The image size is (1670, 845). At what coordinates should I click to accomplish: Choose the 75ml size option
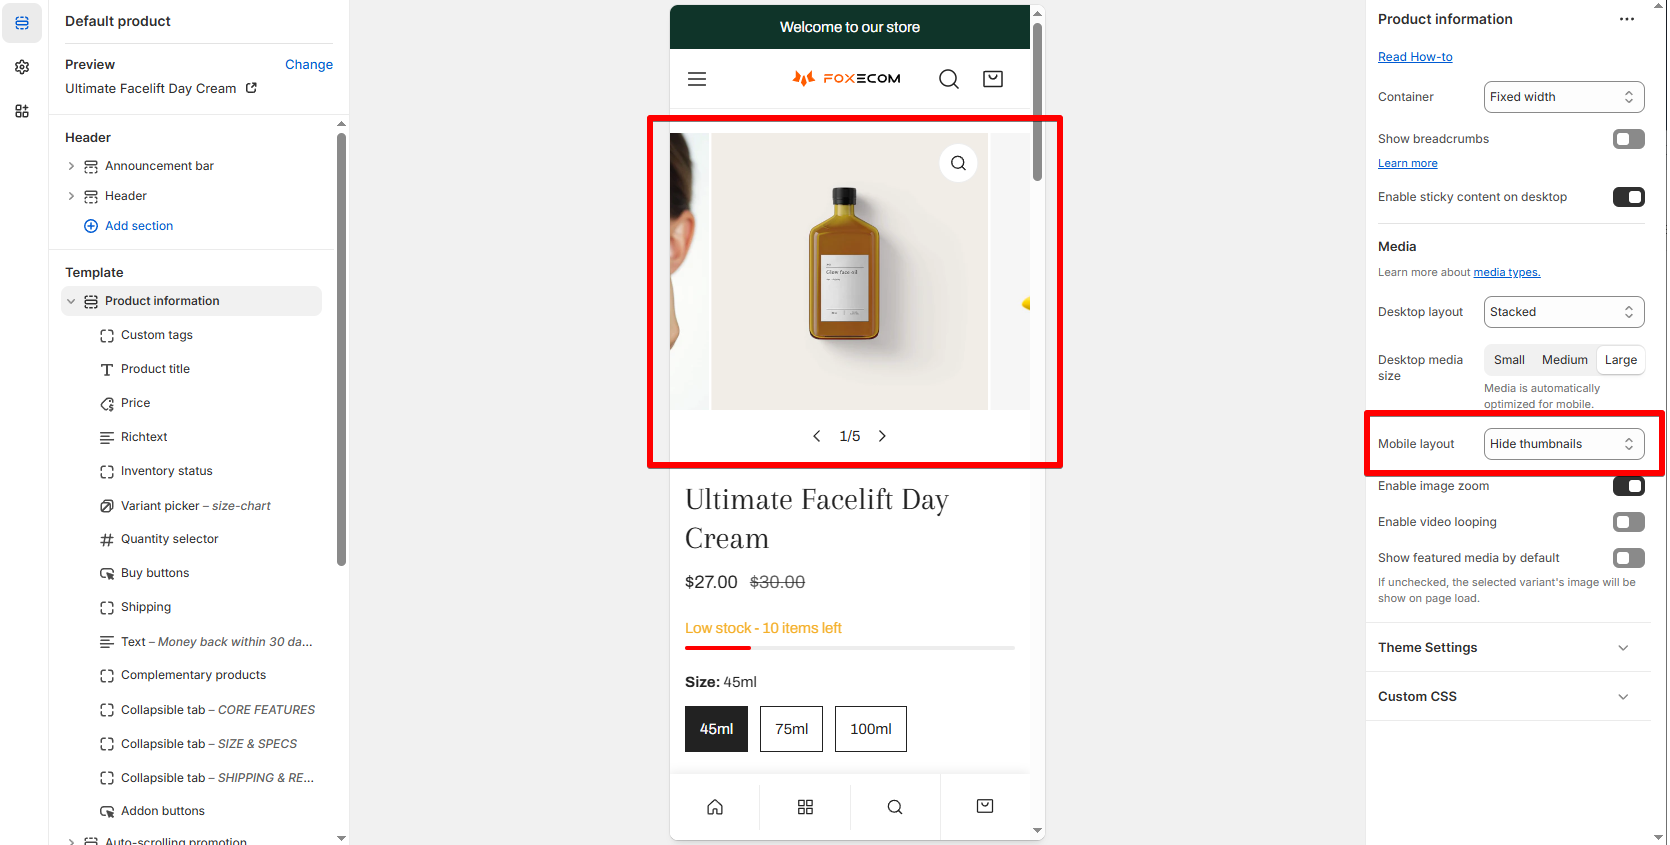791,729
